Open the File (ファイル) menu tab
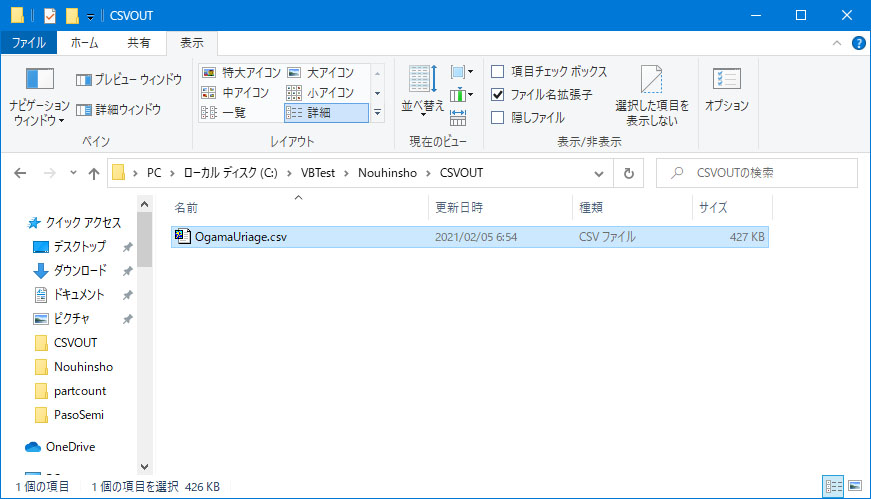This screenshot has width=871, height=499. [28, 43]
